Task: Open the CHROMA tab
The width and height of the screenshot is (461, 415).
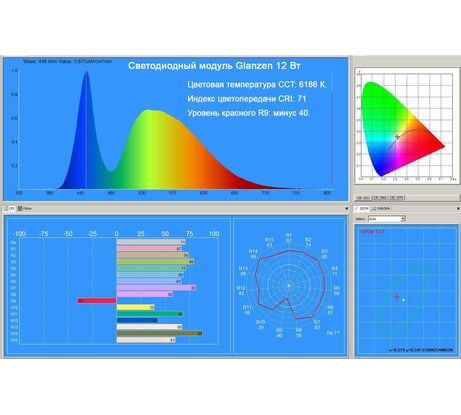Action: click(381, 209)
